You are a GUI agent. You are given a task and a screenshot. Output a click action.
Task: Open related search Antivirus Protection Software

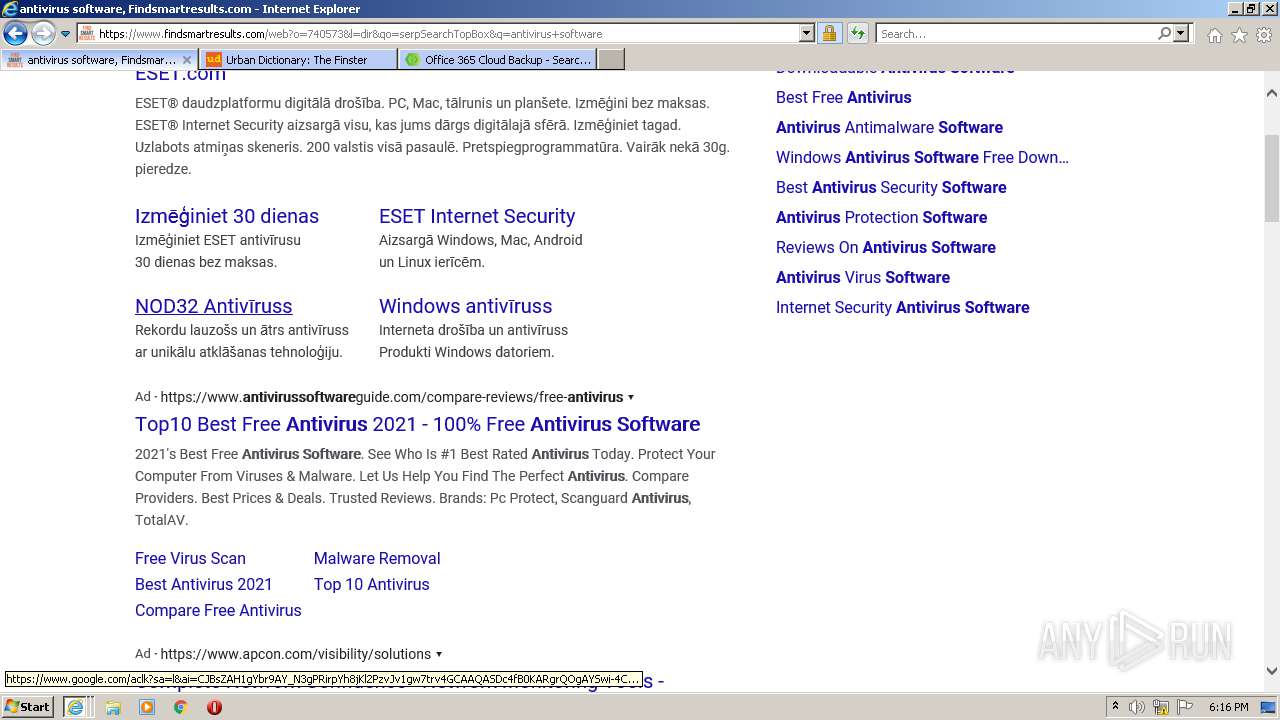point(881,217)
